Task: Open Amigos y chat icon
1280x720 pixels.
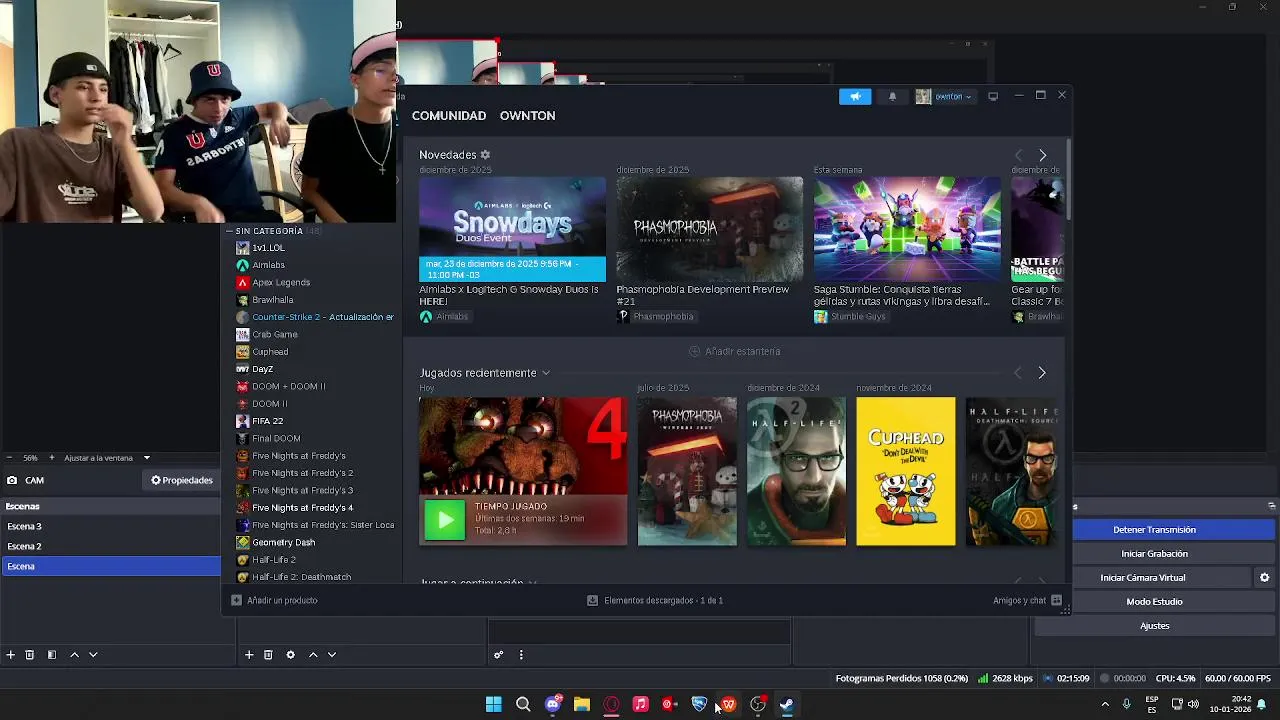Action: 1056,600
